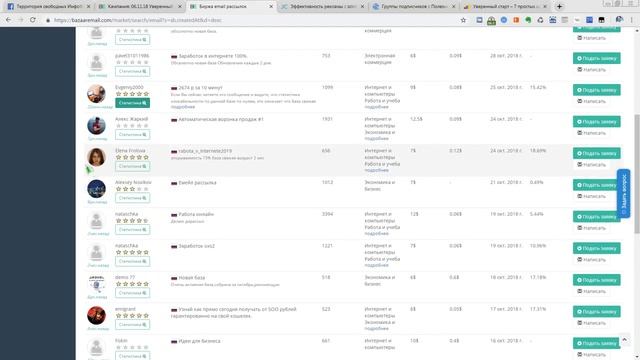Open Автоматическая воронка продаж #1 listing title

(x=221, y=119)
